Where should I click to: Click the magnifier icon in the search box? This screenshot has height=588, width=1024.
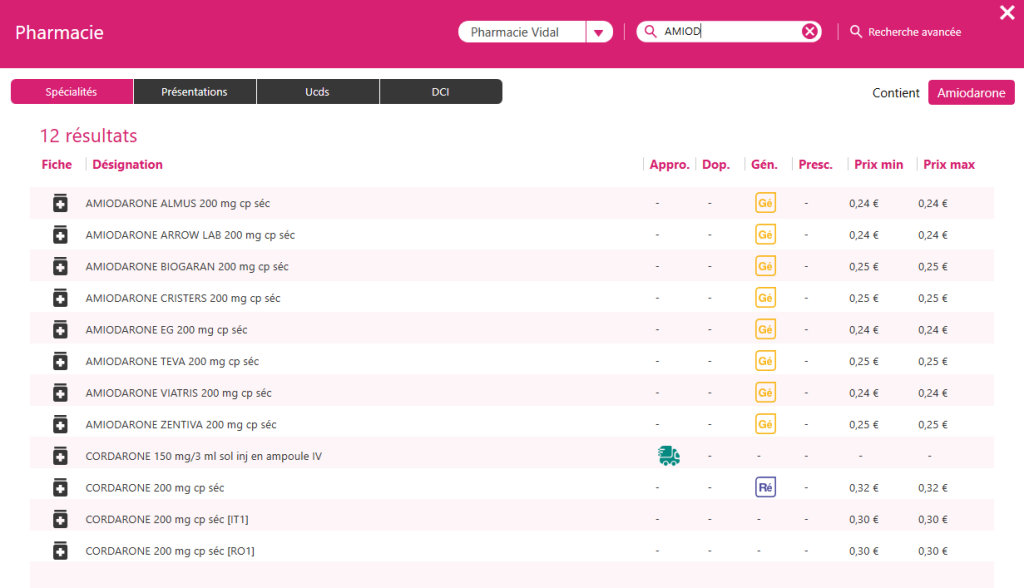tap(651, 31)
